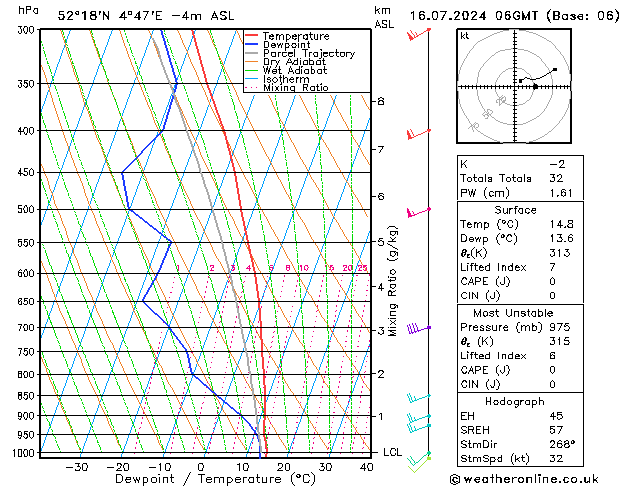Select the Dry Adiabat legend entry

tap(293, 62)
